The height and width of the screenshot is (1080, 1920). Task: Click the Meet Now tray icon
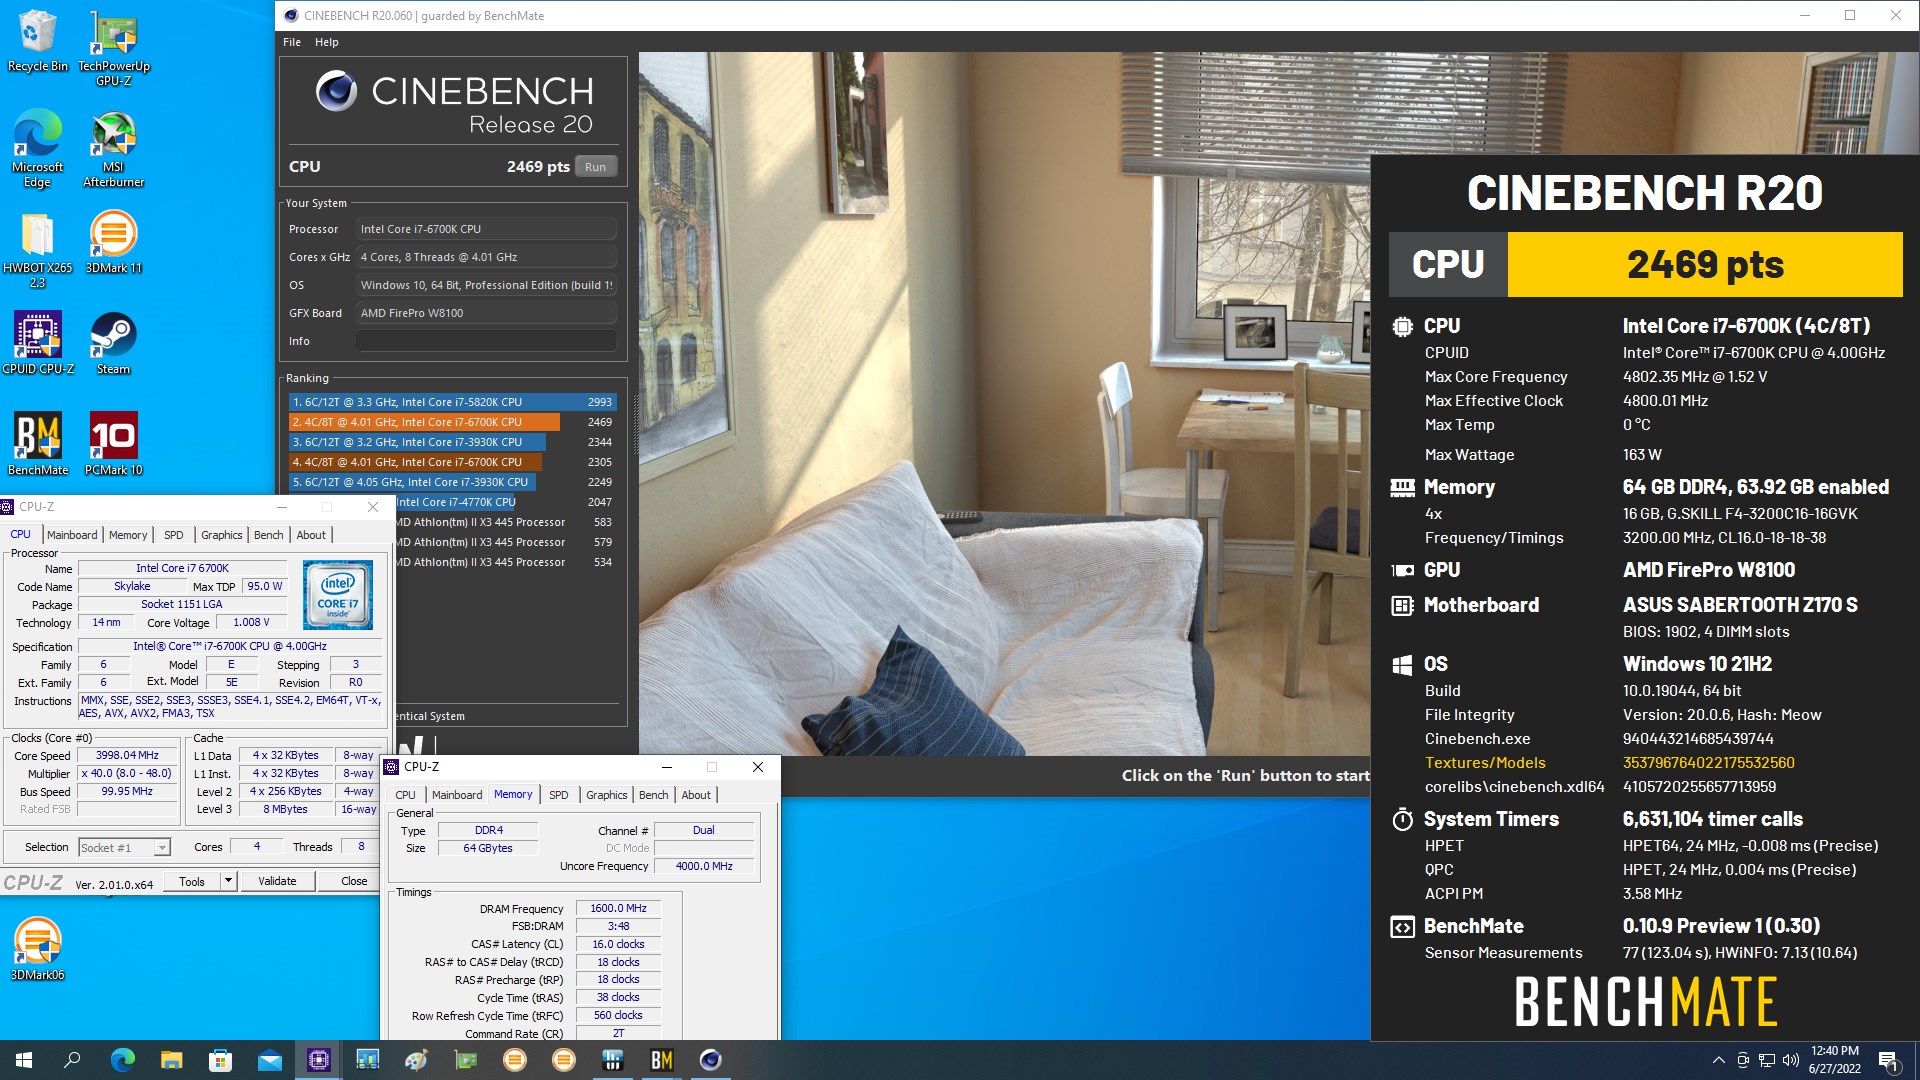(1742, 1060)
